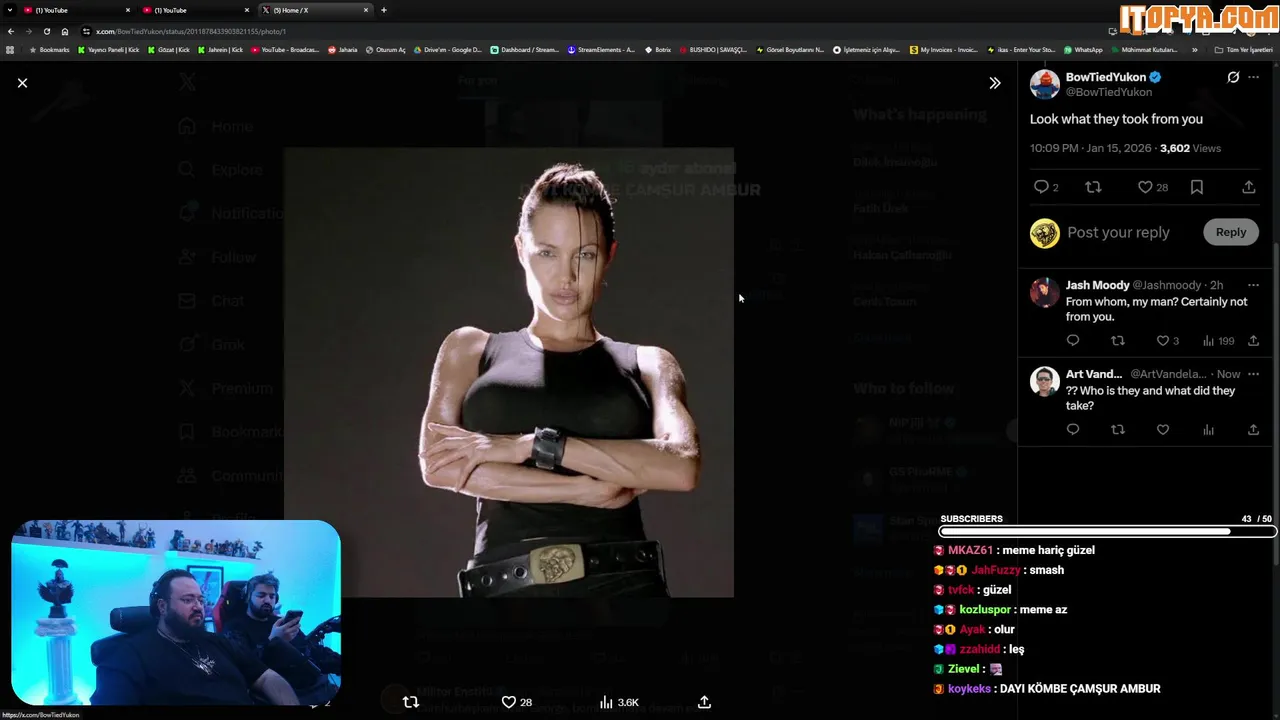This screenshot has height=720, width=1280.
Task: Open the StreamElements bookmark
Action: click(x=601, y=50)
